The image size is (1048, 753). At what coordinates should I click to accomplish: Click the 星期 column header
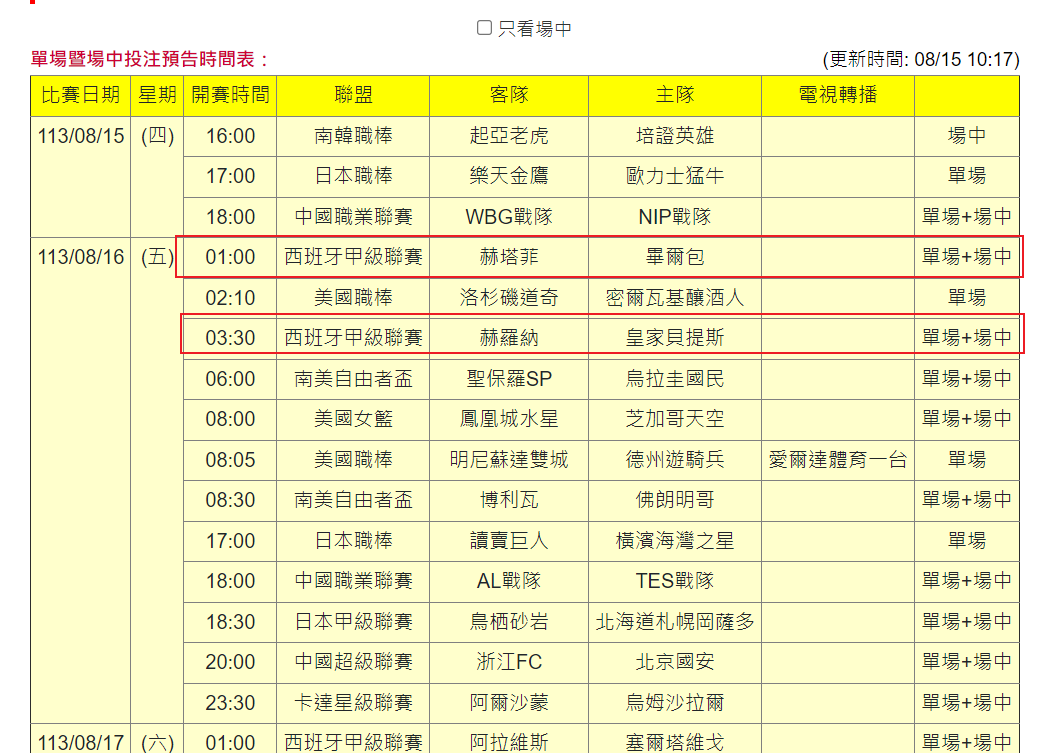pyautogui.click(x=157, y=96)
